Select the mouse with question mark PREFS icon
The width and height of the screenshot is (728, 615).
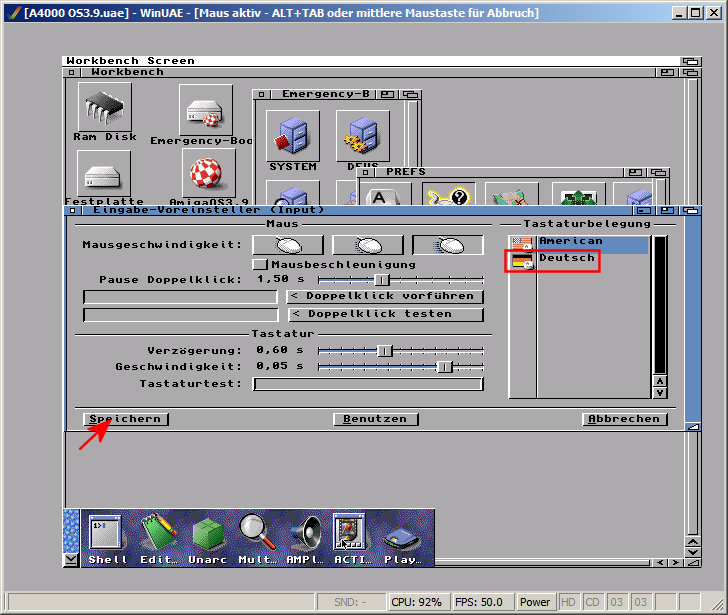[449, 194]
